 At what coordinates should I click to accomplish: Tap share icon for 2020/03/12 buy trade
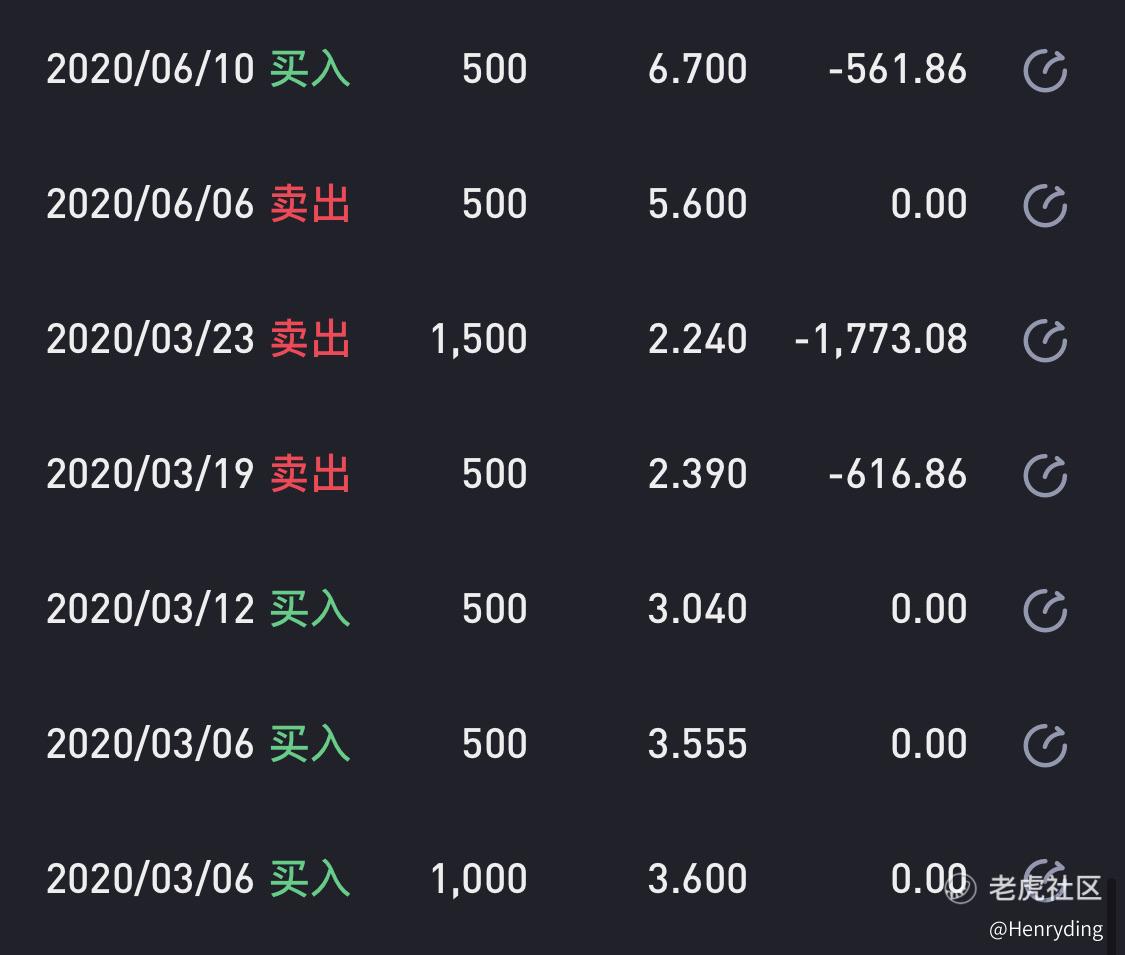point(1045,610)
